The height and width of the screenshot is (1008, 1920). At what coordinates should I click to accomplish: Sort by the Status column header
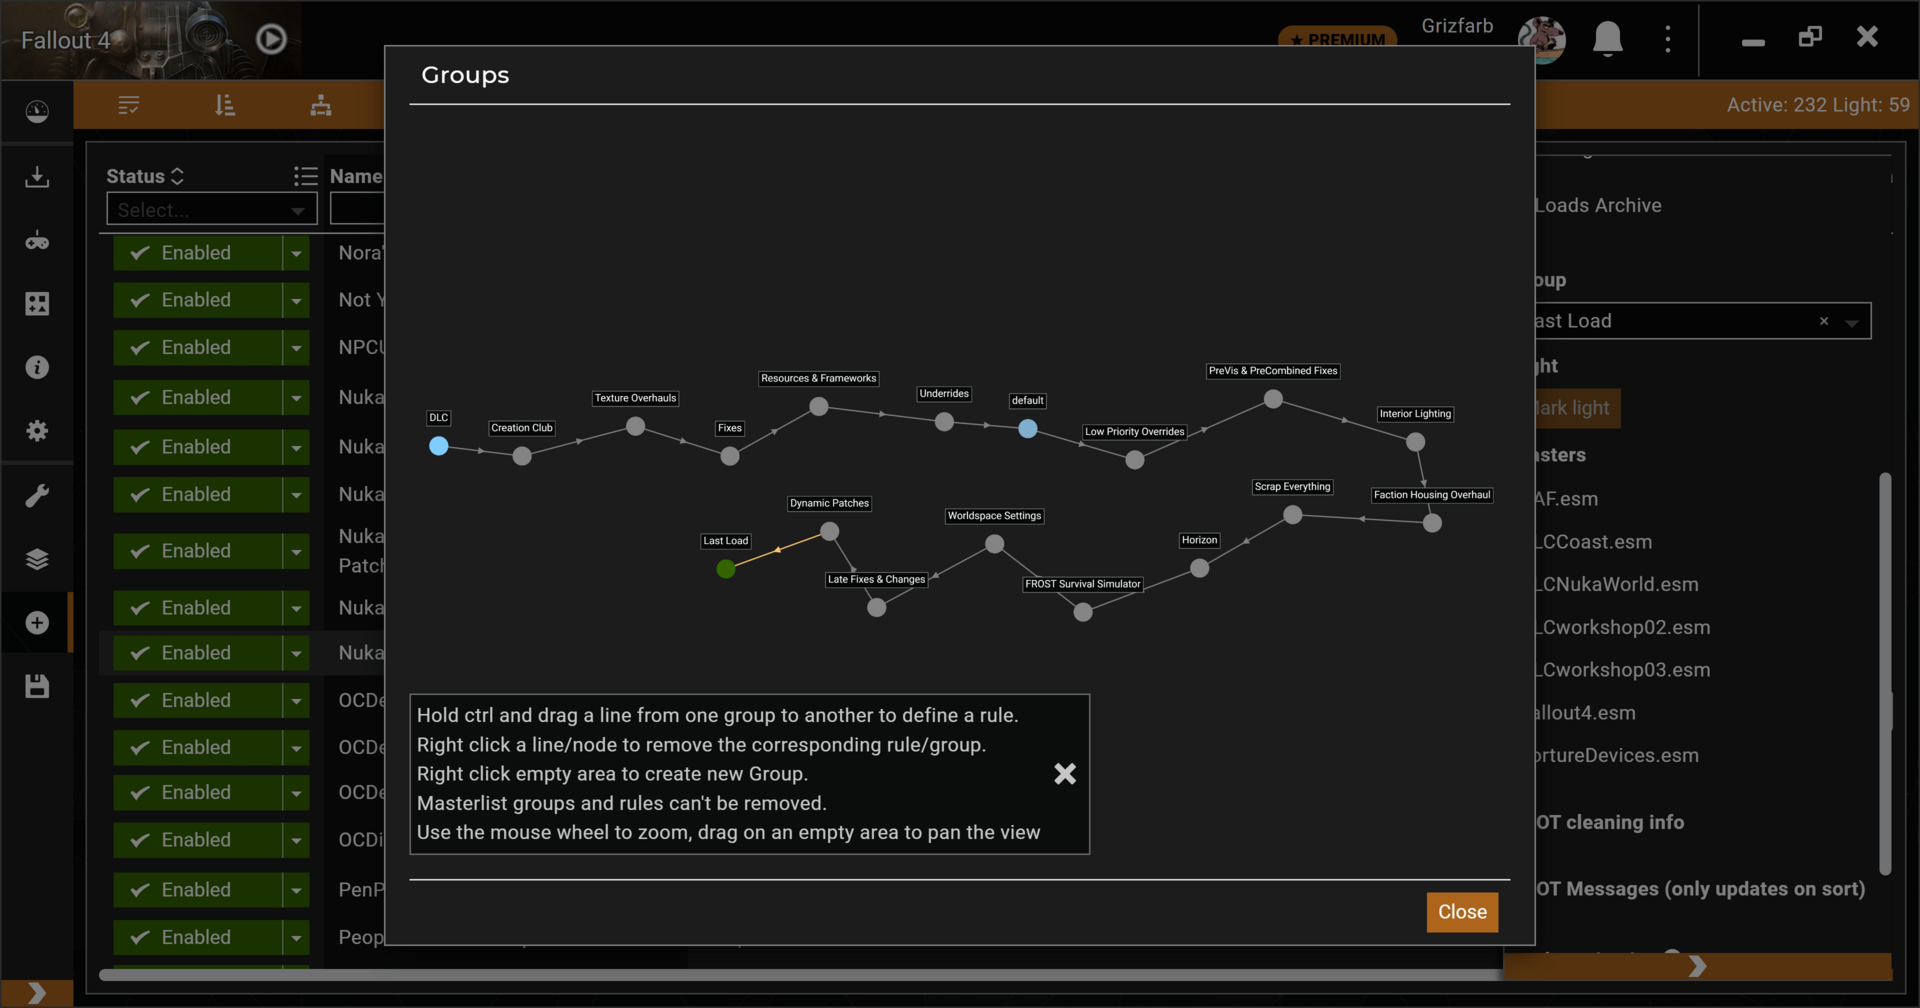click(x=146, y=176)
